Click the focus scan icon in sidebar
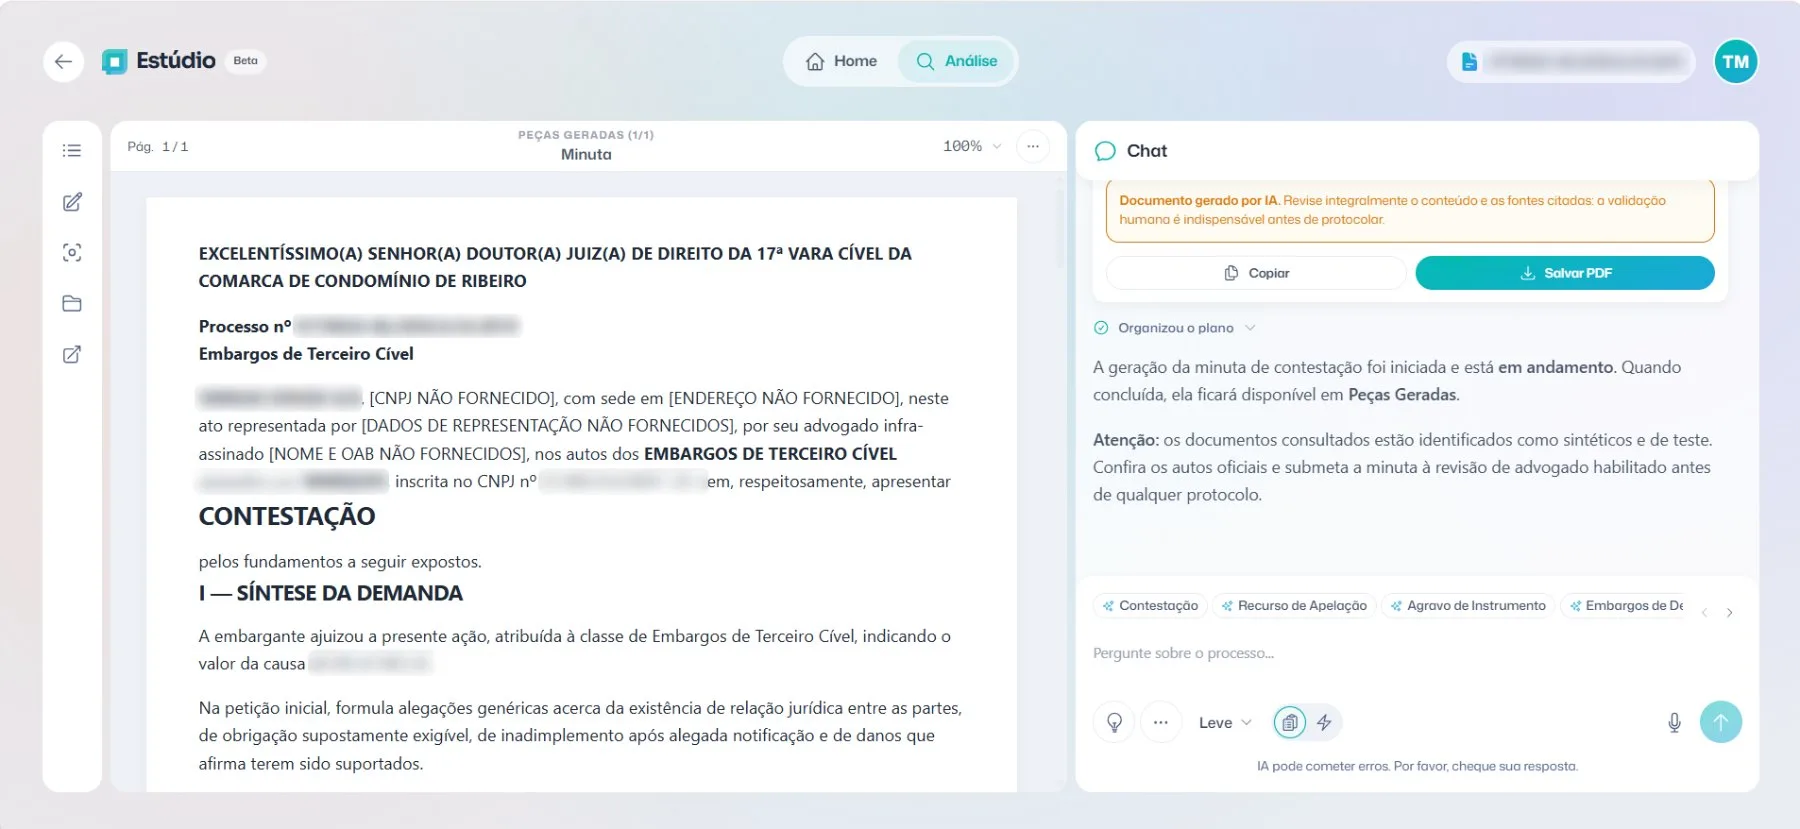 [x=72, y=253]
